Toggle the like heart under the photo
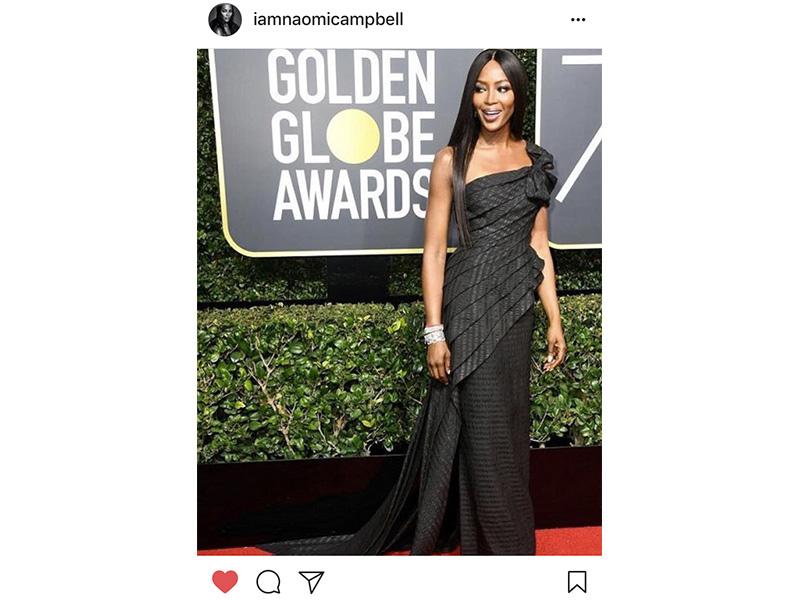The image size is (800, 600). point(225,581)
